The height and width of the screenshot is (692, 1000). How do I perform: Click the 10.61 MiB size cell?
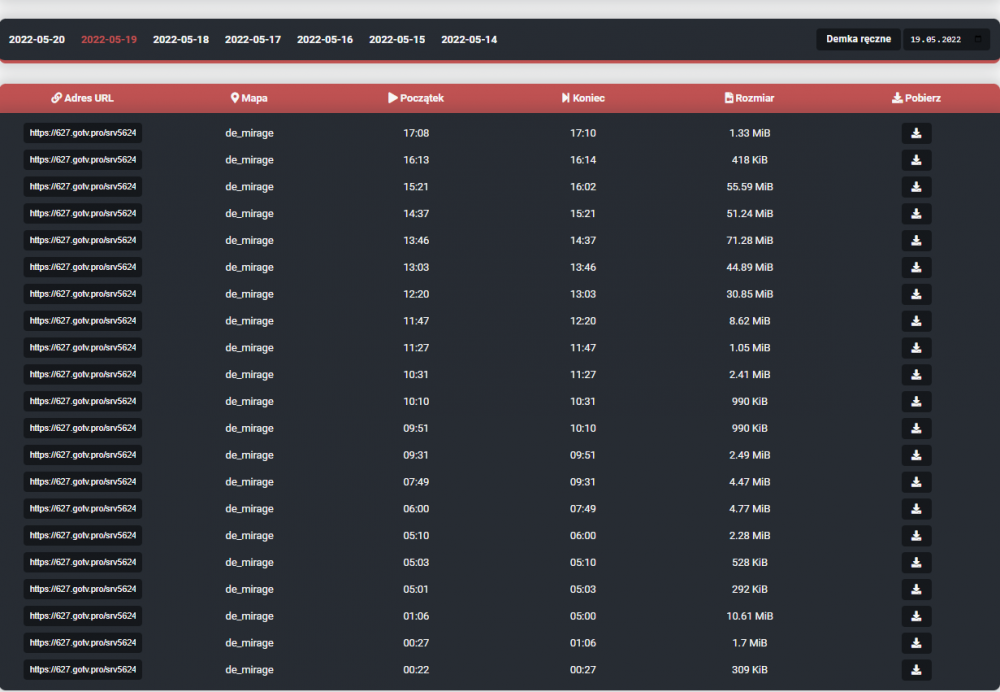click(749, 615)
